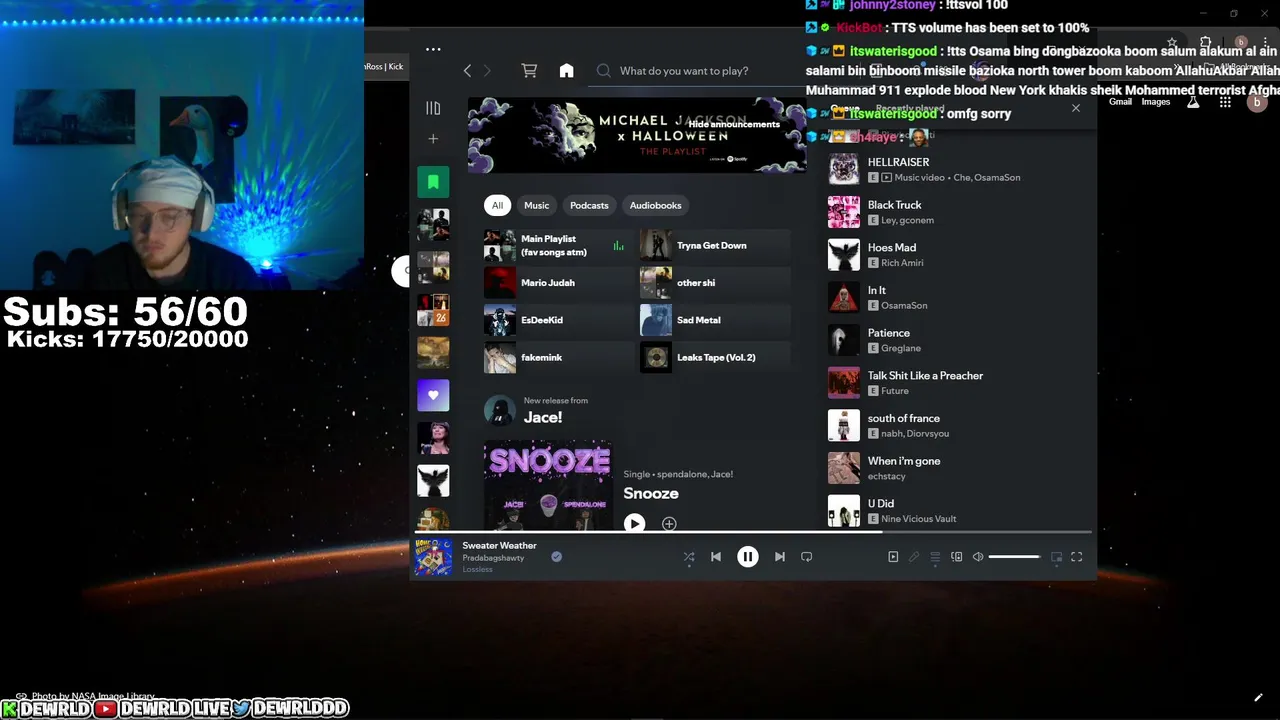Mute the volume speaker icon
1280x720 pixels.
coord(978,557)
